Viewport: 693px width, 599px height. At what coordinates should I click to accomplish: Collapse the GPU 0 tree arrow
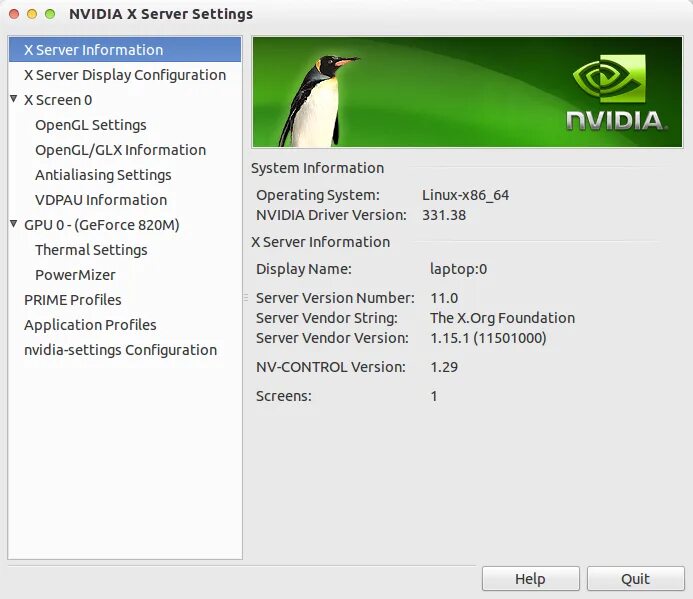pos(14,224)
